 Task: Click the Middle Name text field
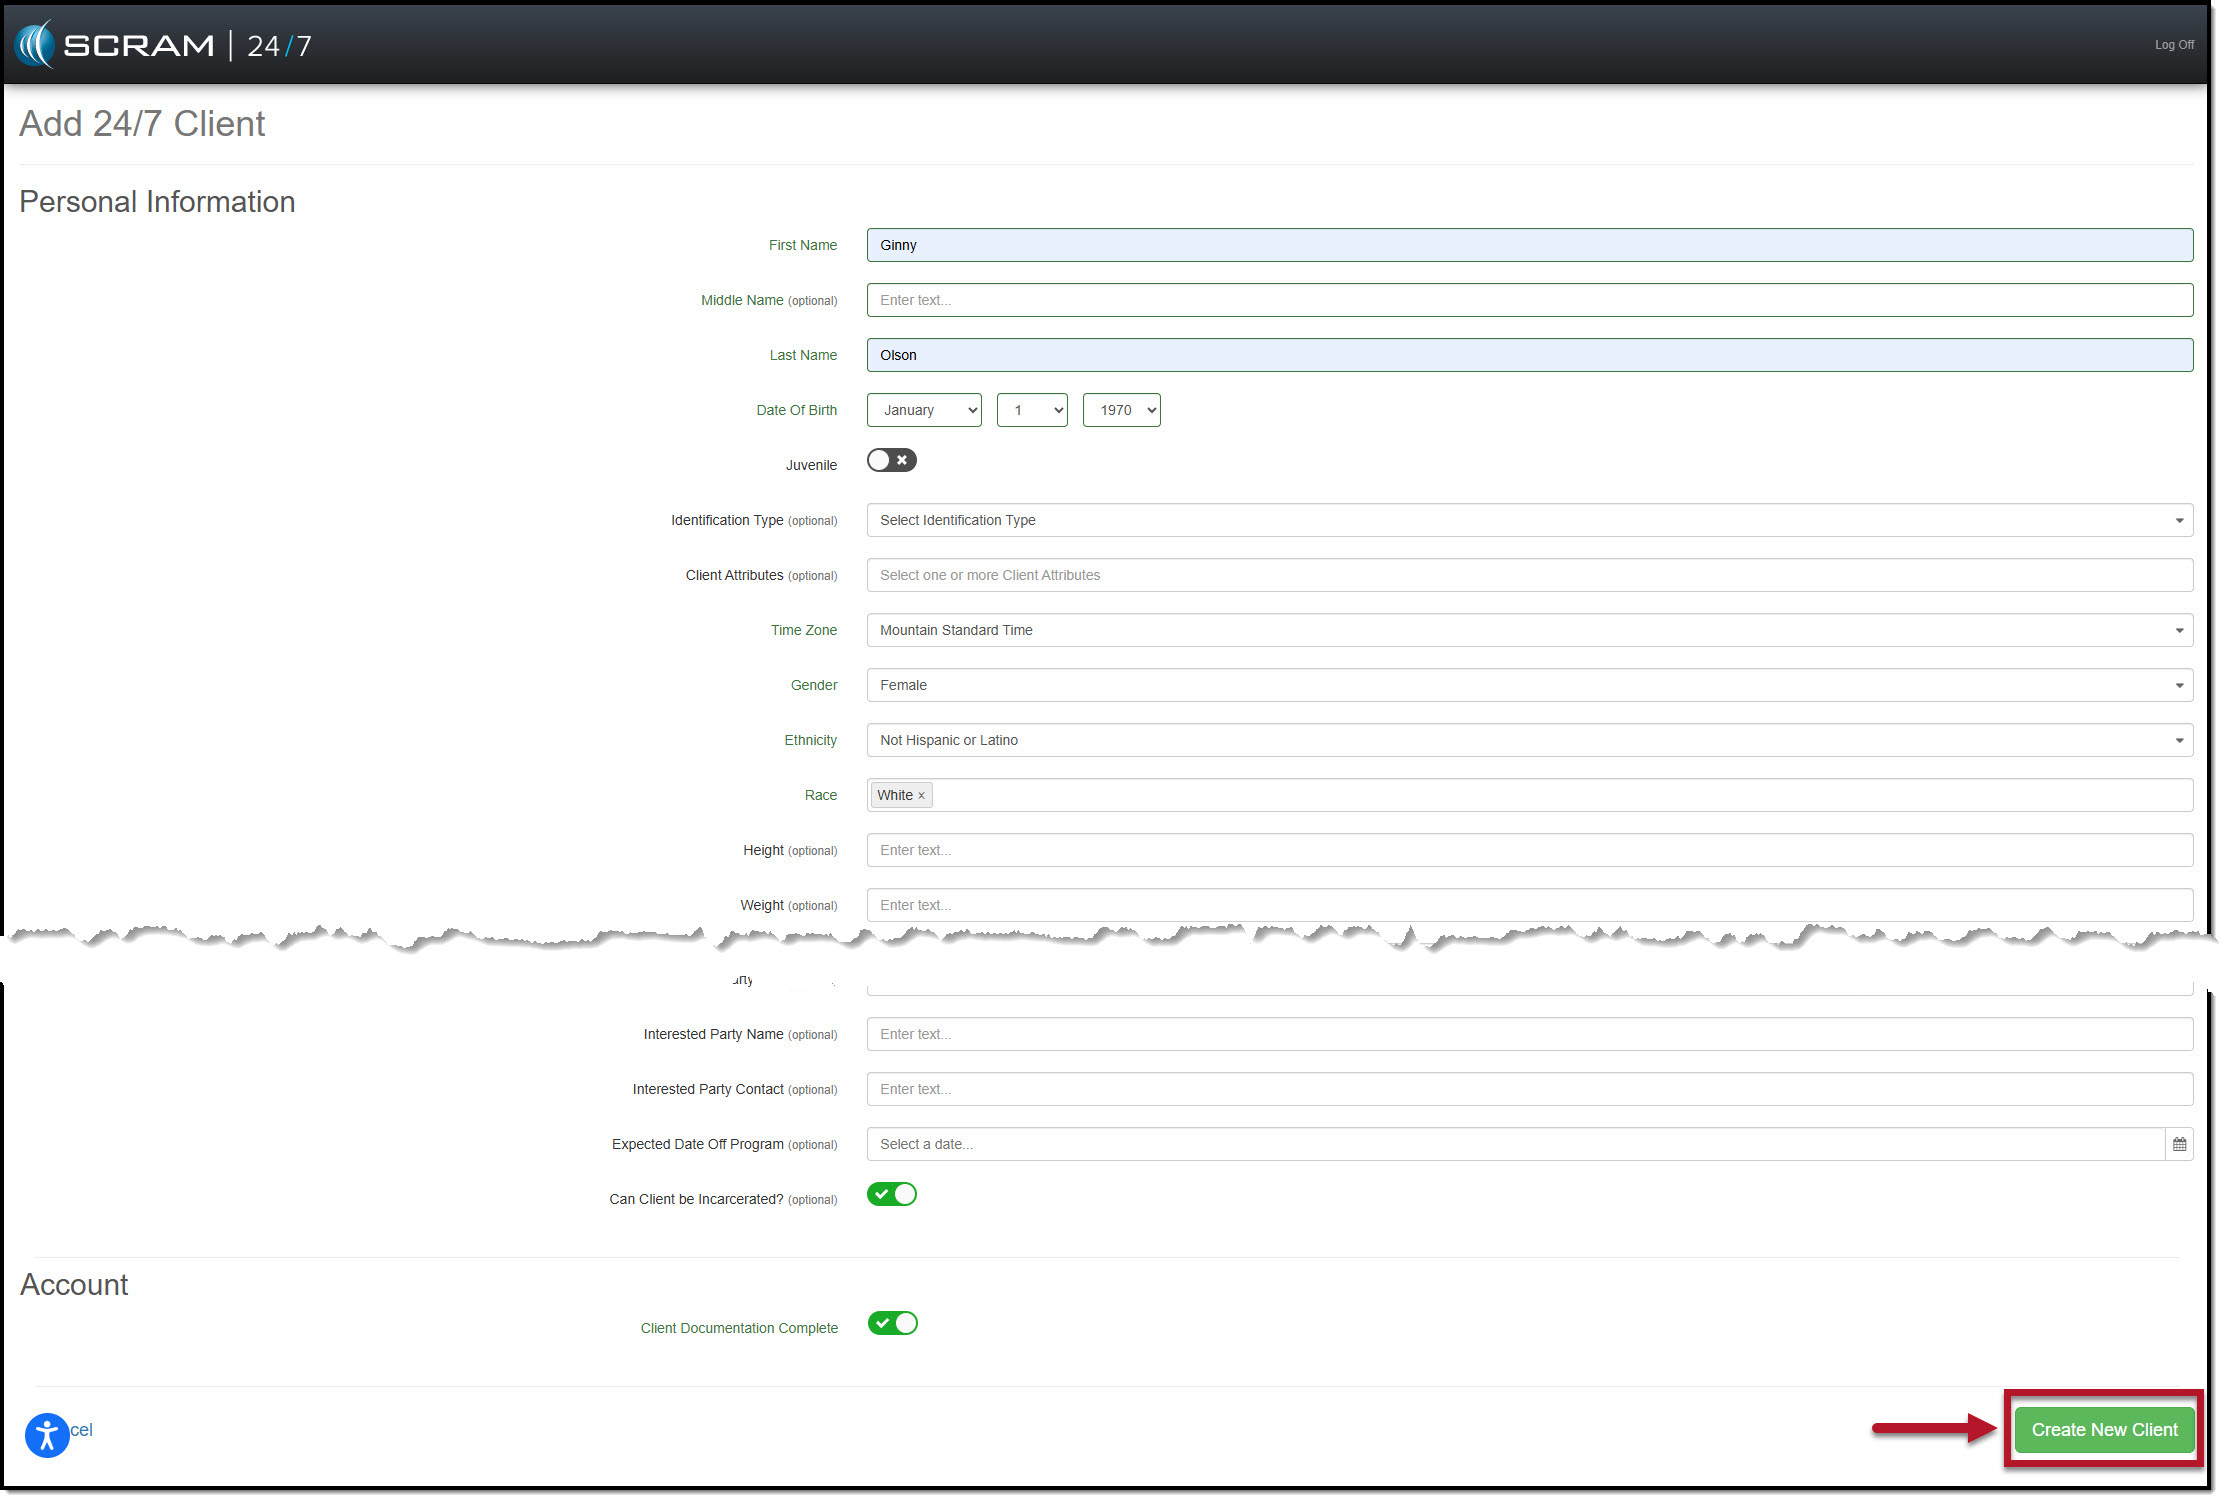(x=1529, y=300)
